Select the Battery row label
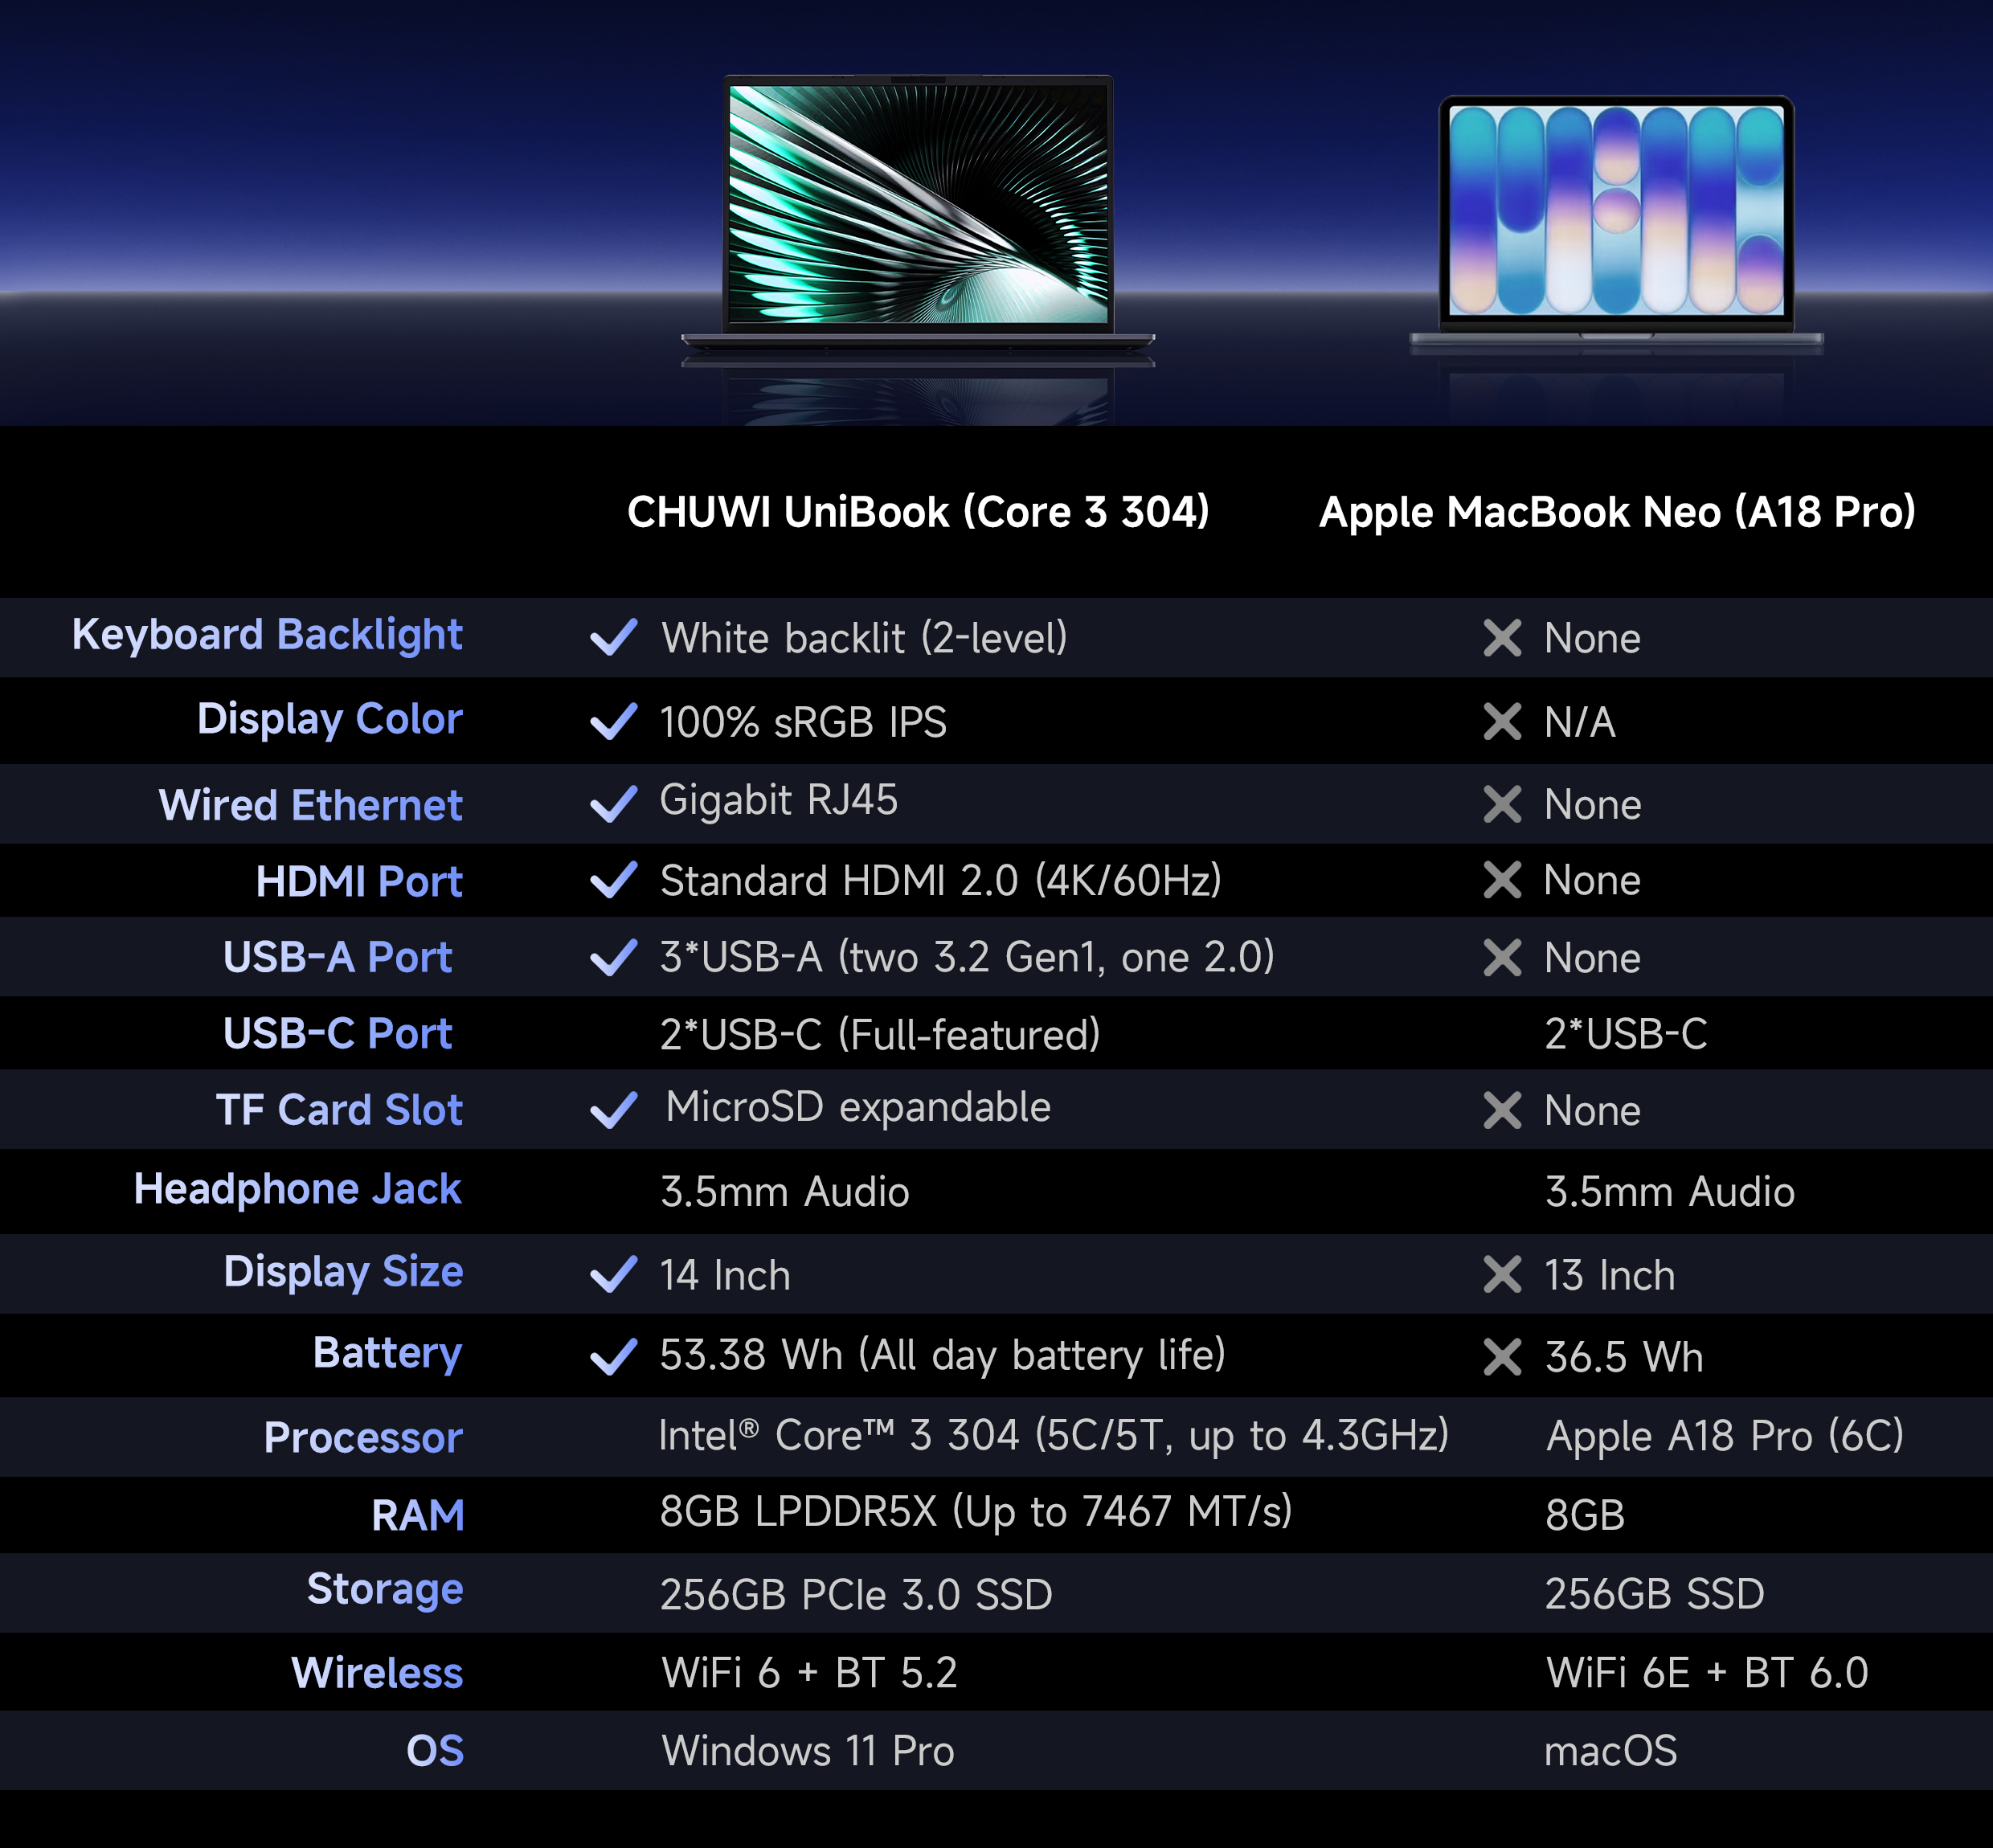This screenshot has width=1993, height=1848. [x=388, y=1354]
